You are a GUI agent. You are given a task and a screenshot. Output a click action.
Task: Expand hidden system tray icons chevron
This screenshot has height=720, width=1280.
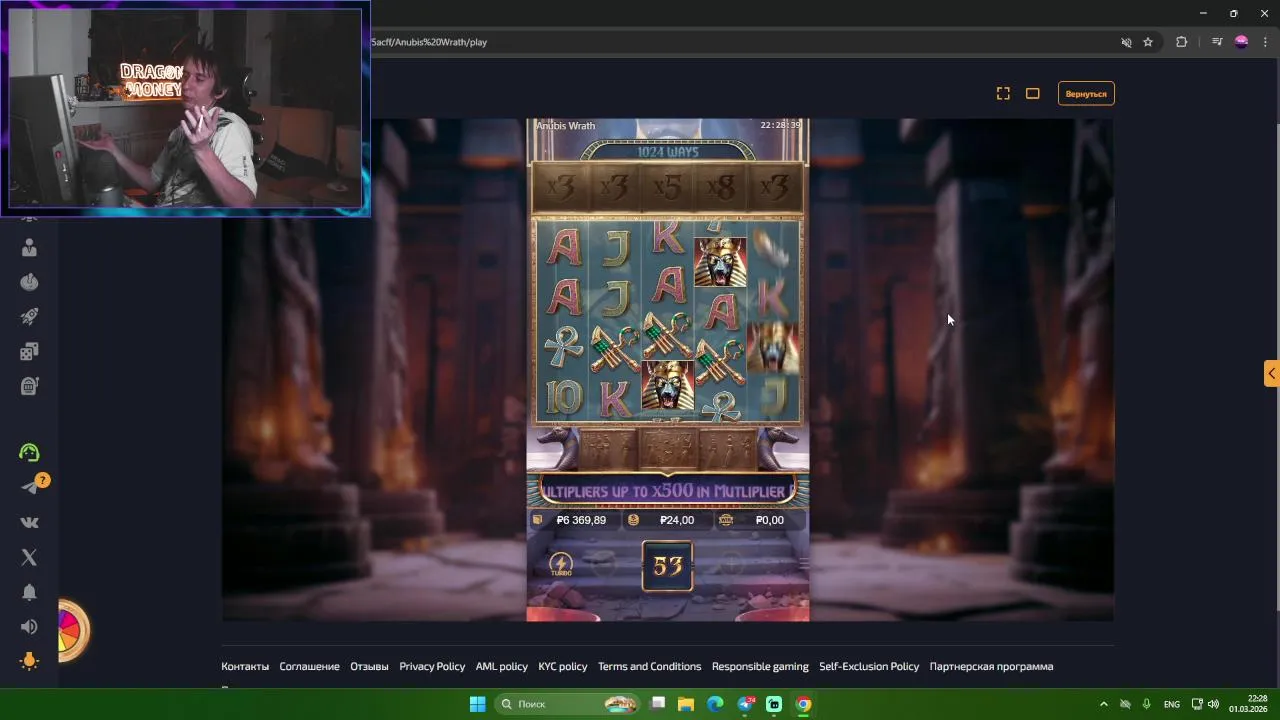(x=1103, y=704)
